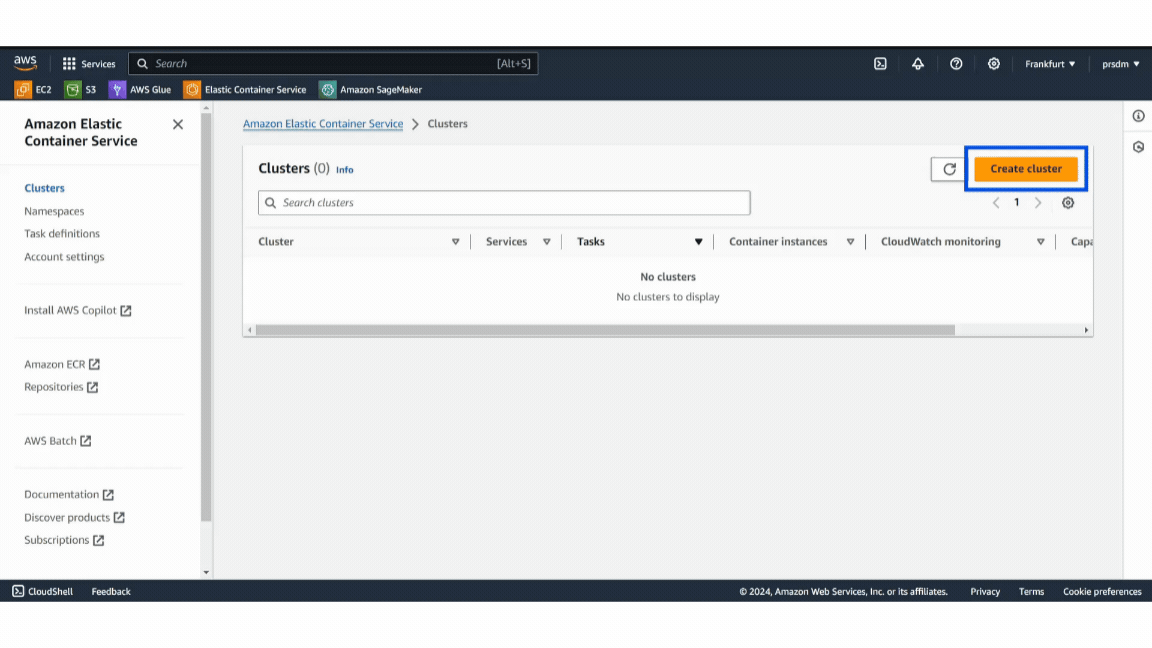Click the AWS logo home icon

[x=25, y=63]
